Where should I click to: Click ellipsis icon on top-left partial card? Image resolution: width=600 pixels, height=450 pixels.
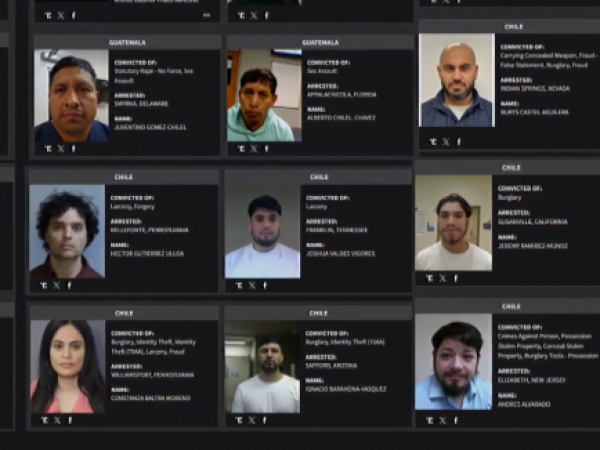tap(207, 15)
